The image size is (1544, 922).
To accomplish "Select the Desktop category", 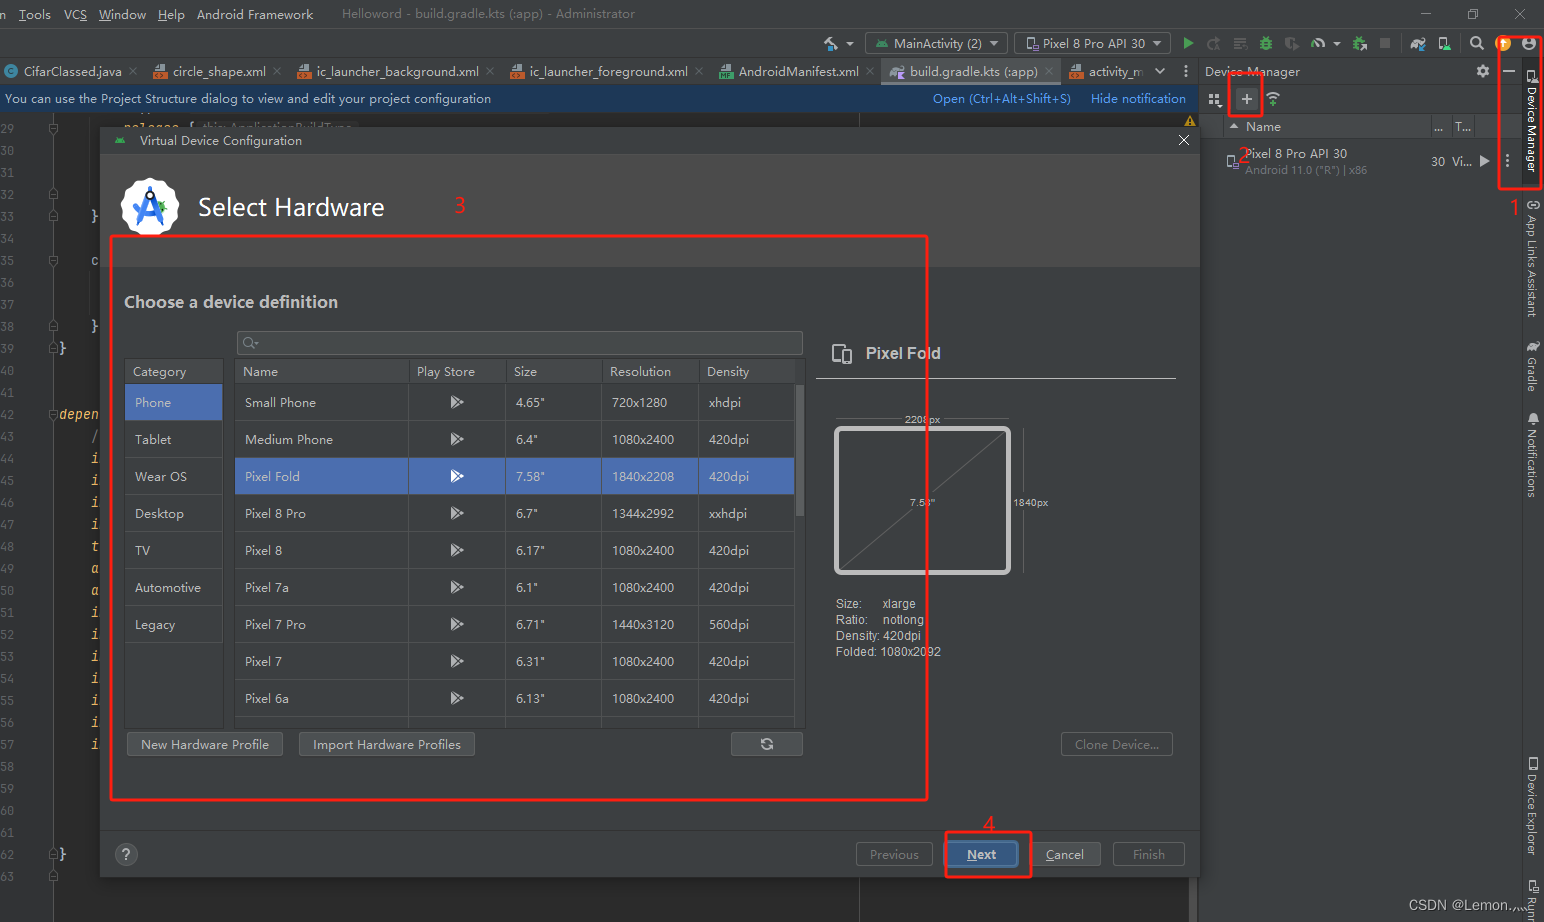I will 174,513.
